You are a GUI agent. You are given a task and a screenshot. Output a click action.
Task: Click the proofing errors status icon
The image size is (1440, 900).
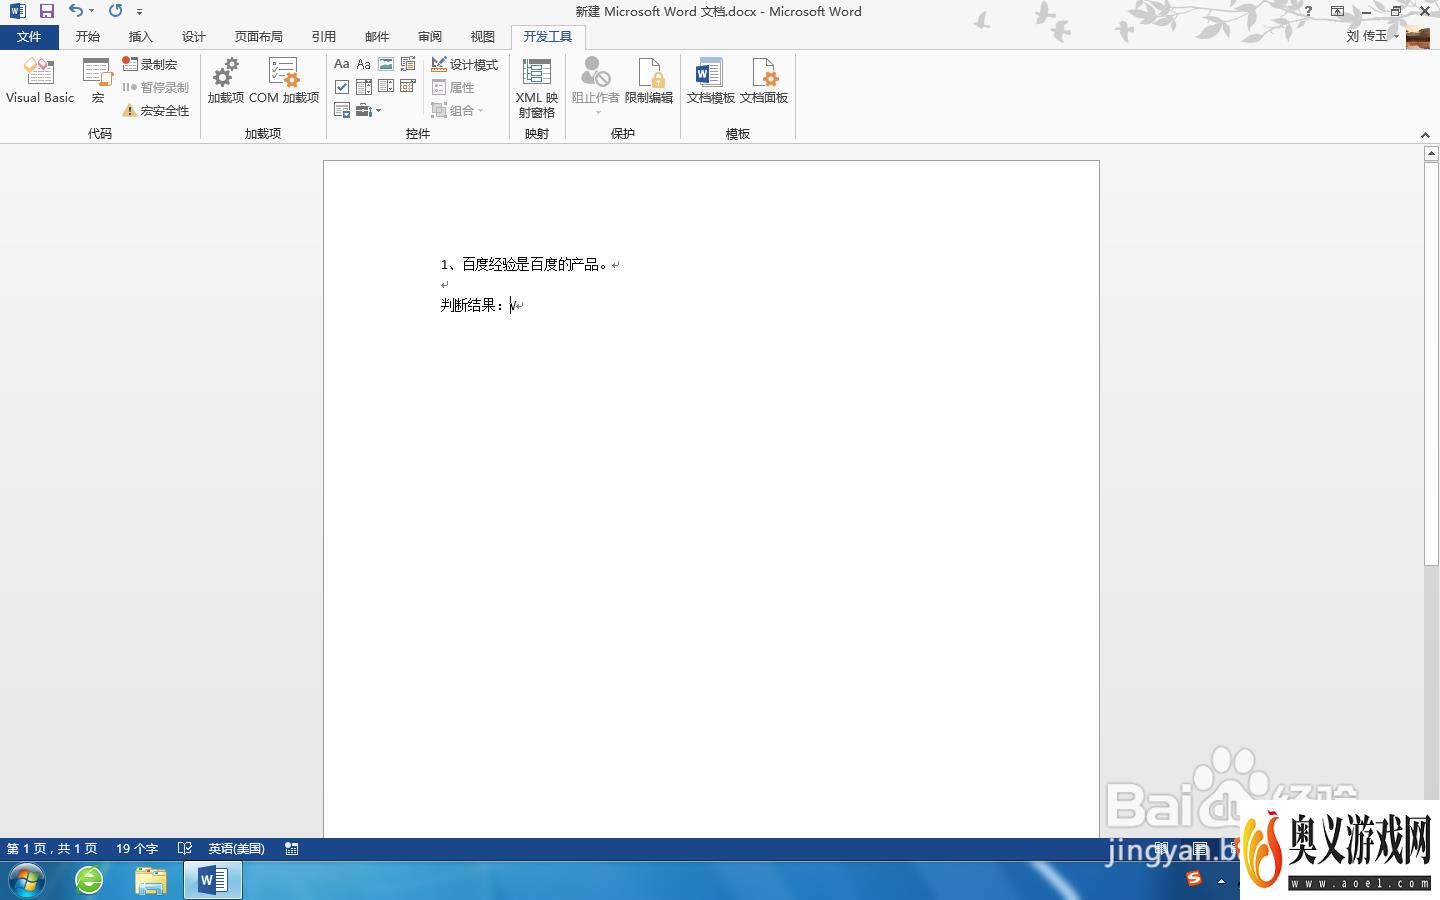(185, 848)
